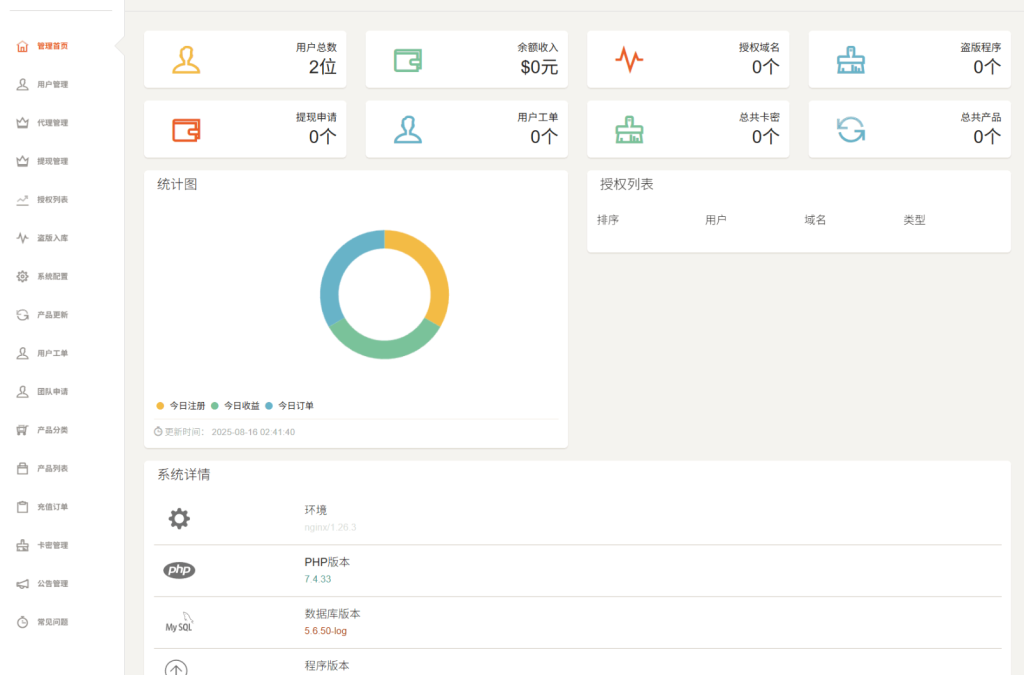Click the 数据库版本 label

point(332,614)
